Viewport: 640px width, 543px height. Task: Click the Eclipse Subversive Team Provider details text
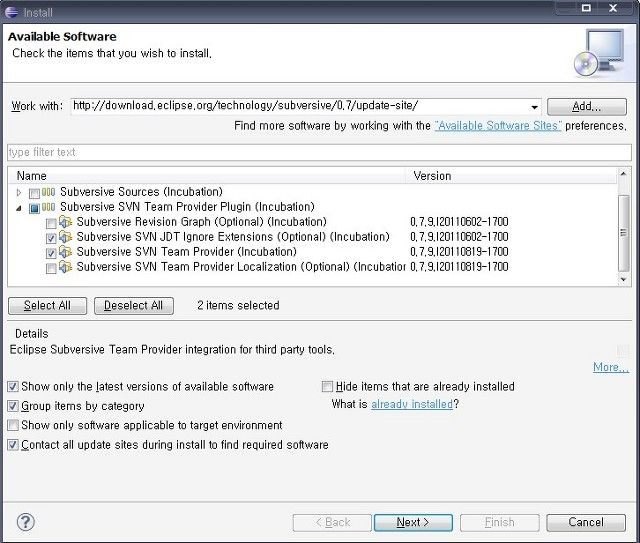172,349
